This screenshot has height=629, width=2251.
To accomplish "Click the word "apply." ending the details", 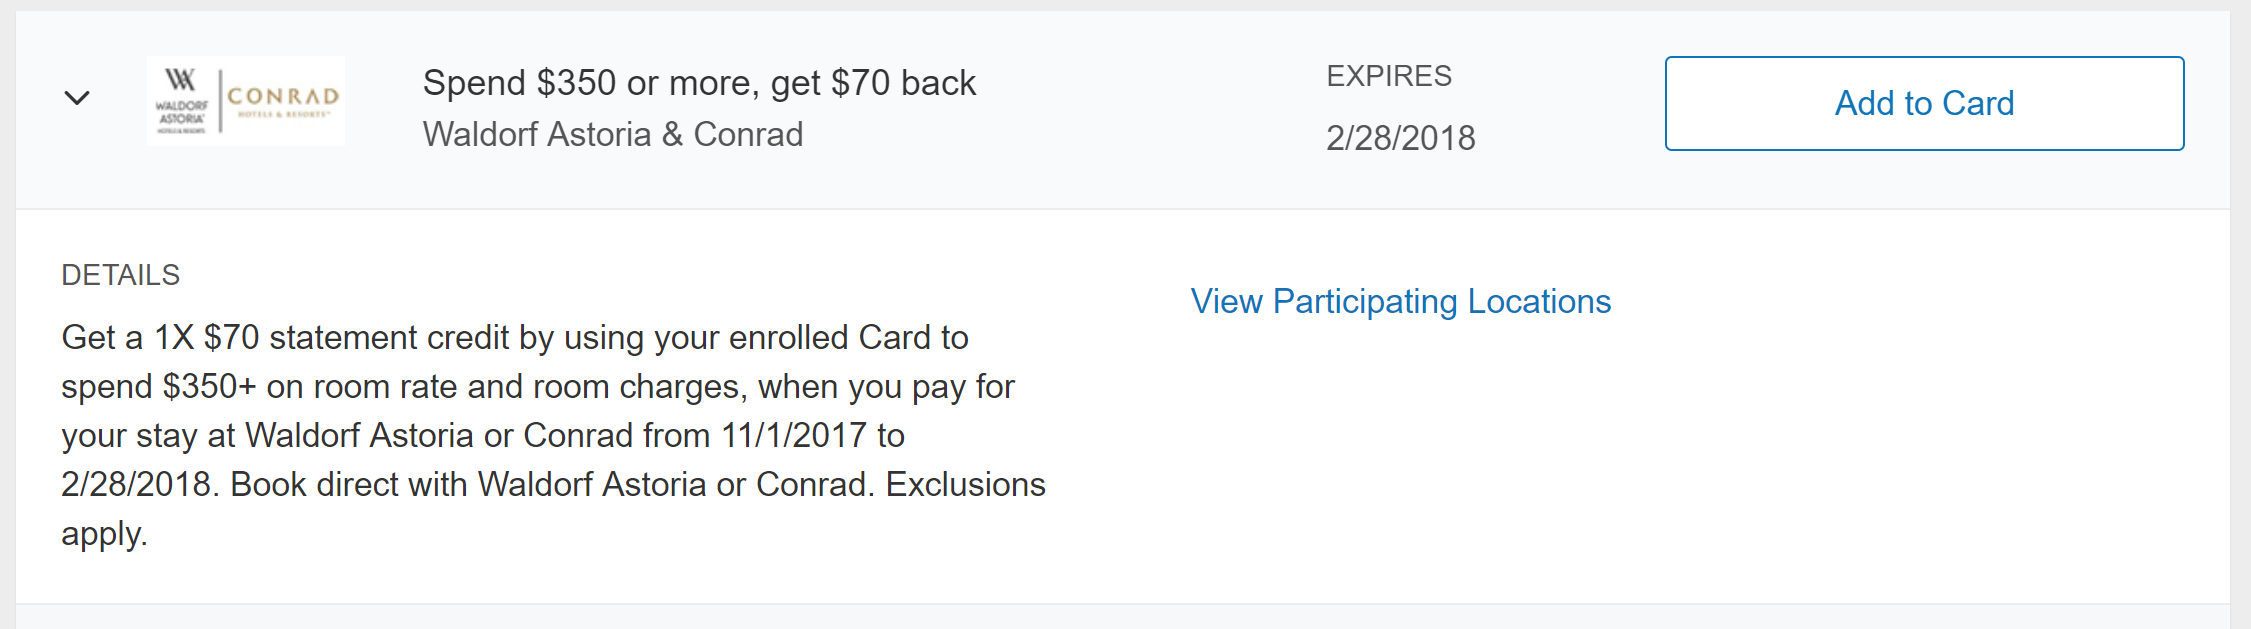I will coord(104,534).
